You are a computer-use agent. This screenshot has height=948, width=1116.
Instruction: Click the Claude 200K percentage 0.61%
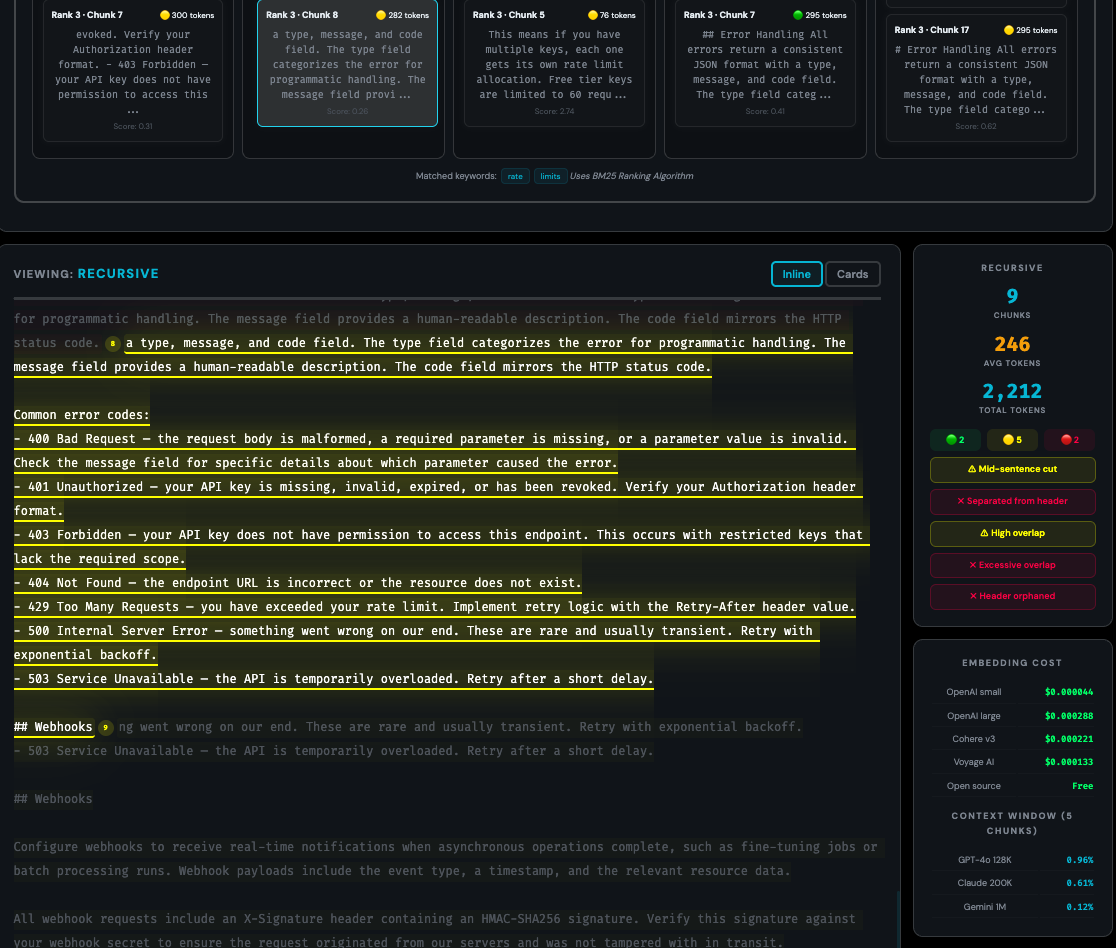click(x=1080, y=883)
